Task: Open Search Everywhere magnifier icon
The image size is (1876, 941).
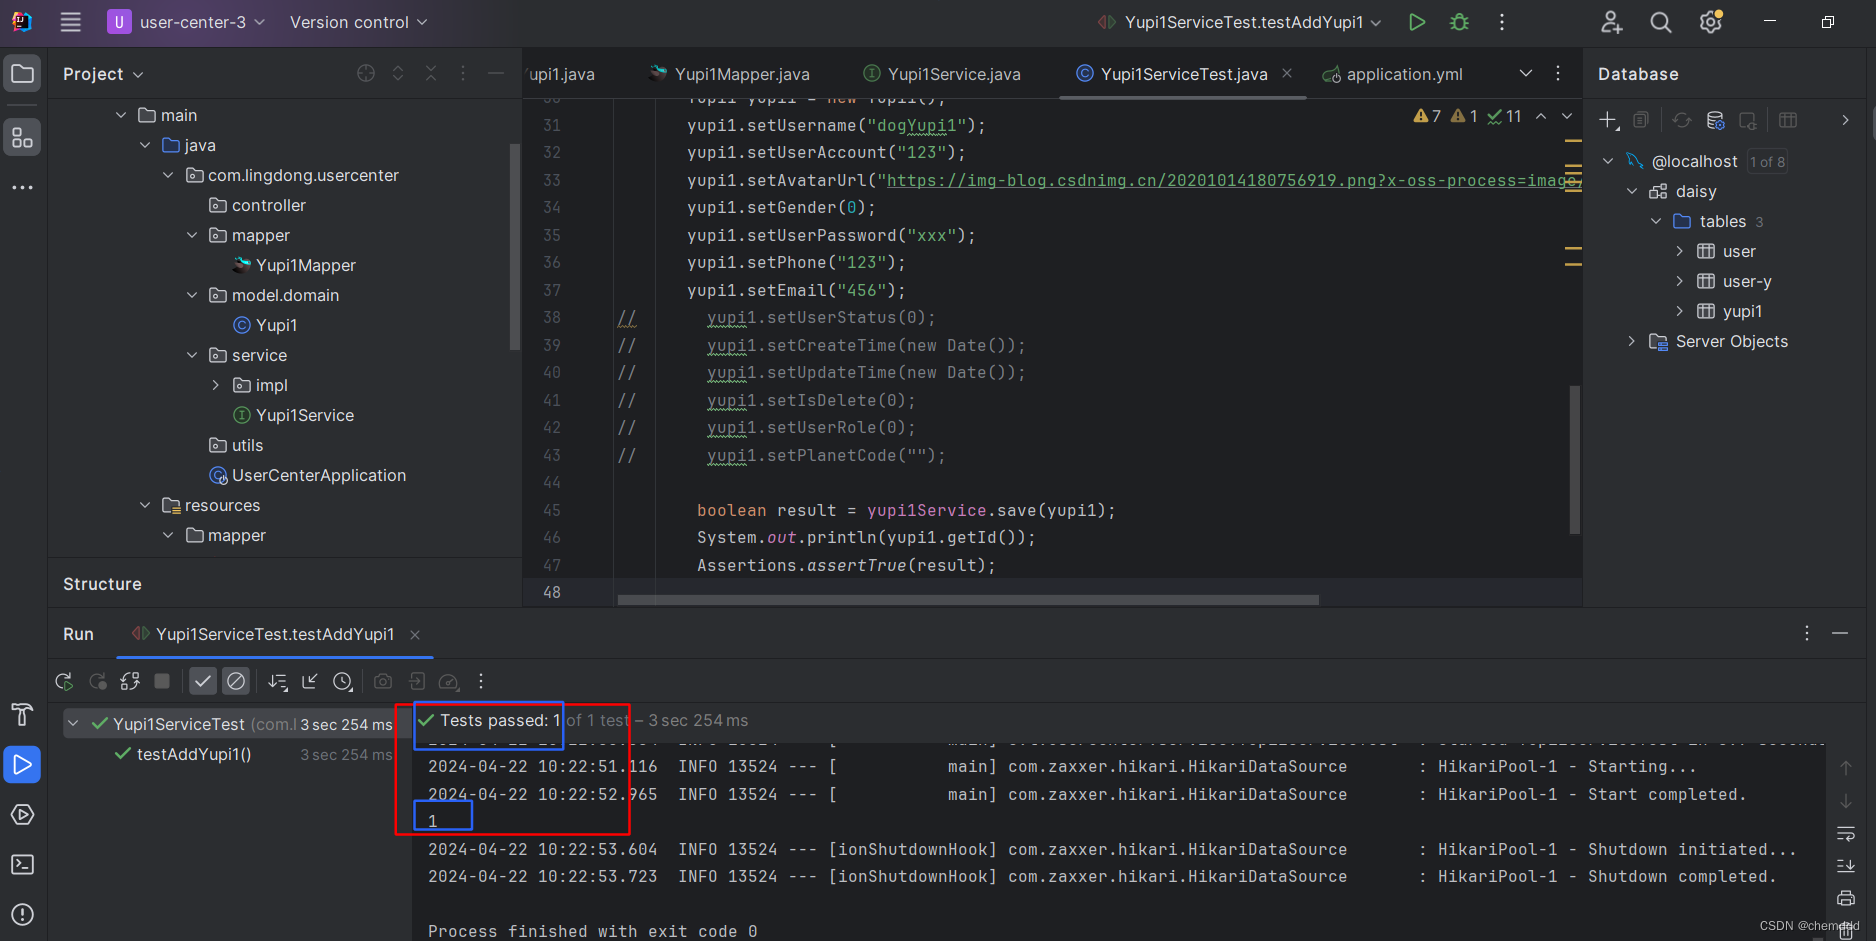Action: [x=1661, y=22]
